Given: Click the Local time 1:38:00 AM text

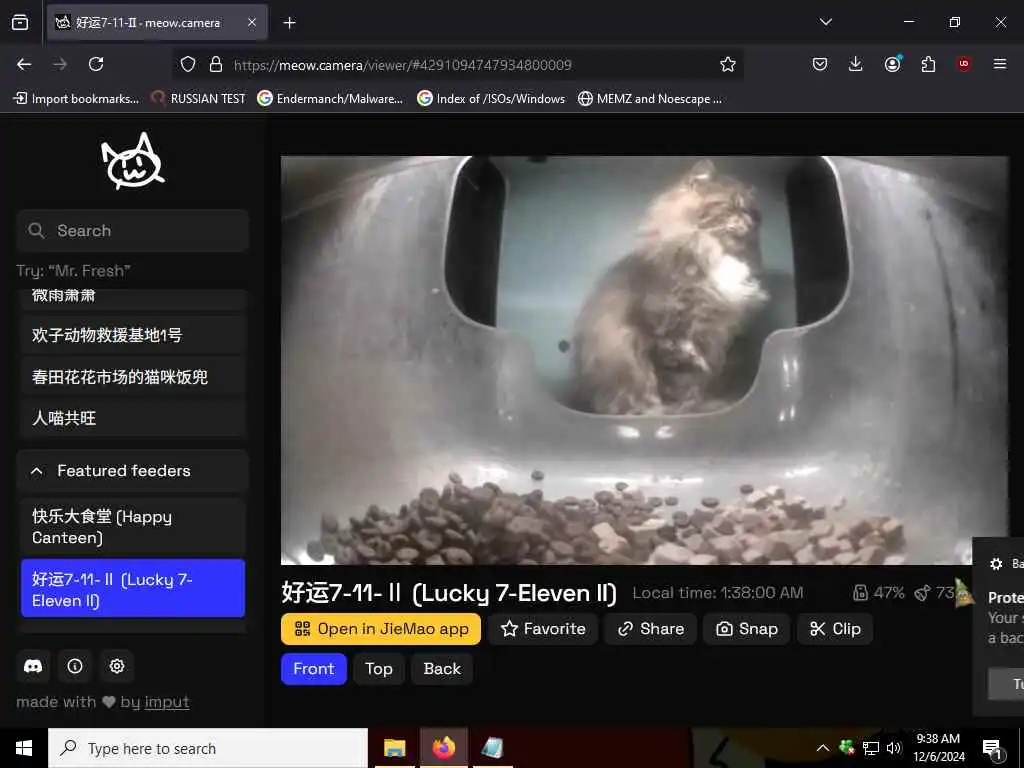Looking at the screenshot, I should (x=718, y=593).
